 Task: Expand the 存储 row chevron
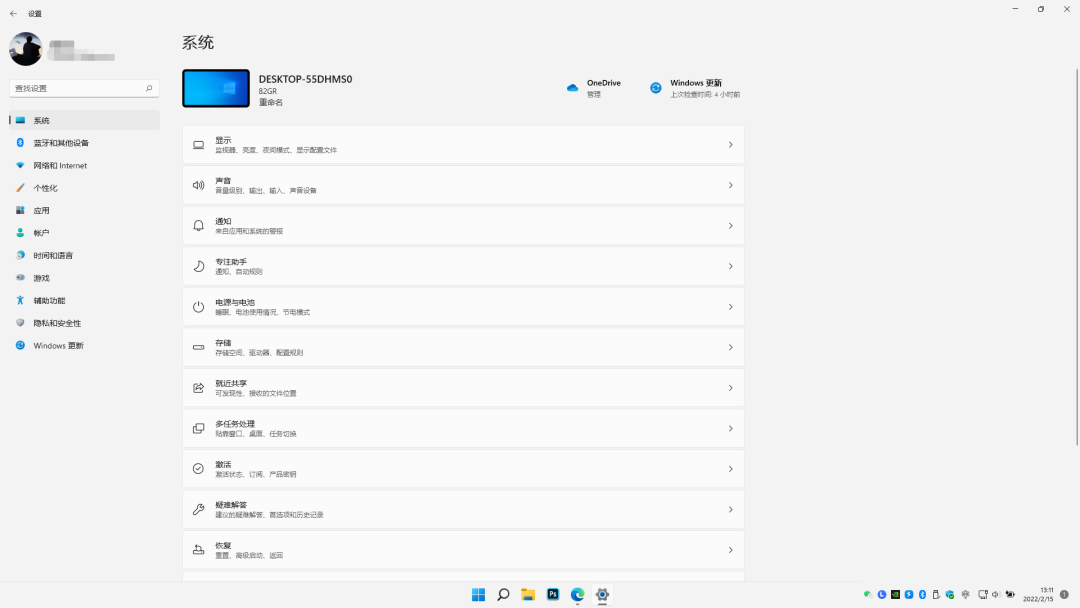730,348
